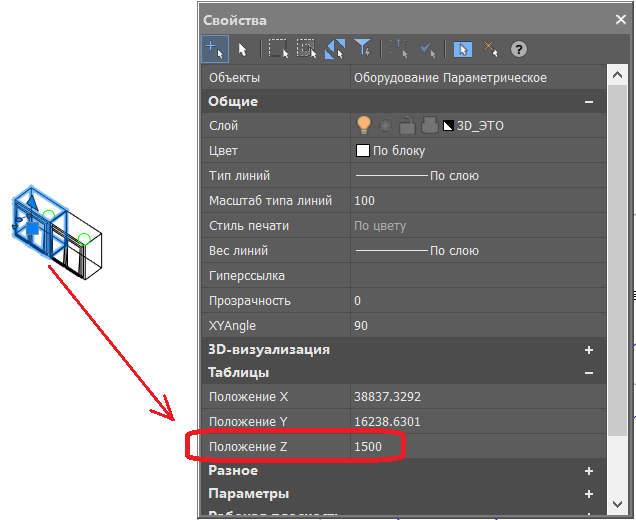636x520 pixels.
Task: Expand the Параметры section
Action: (589, 494)
